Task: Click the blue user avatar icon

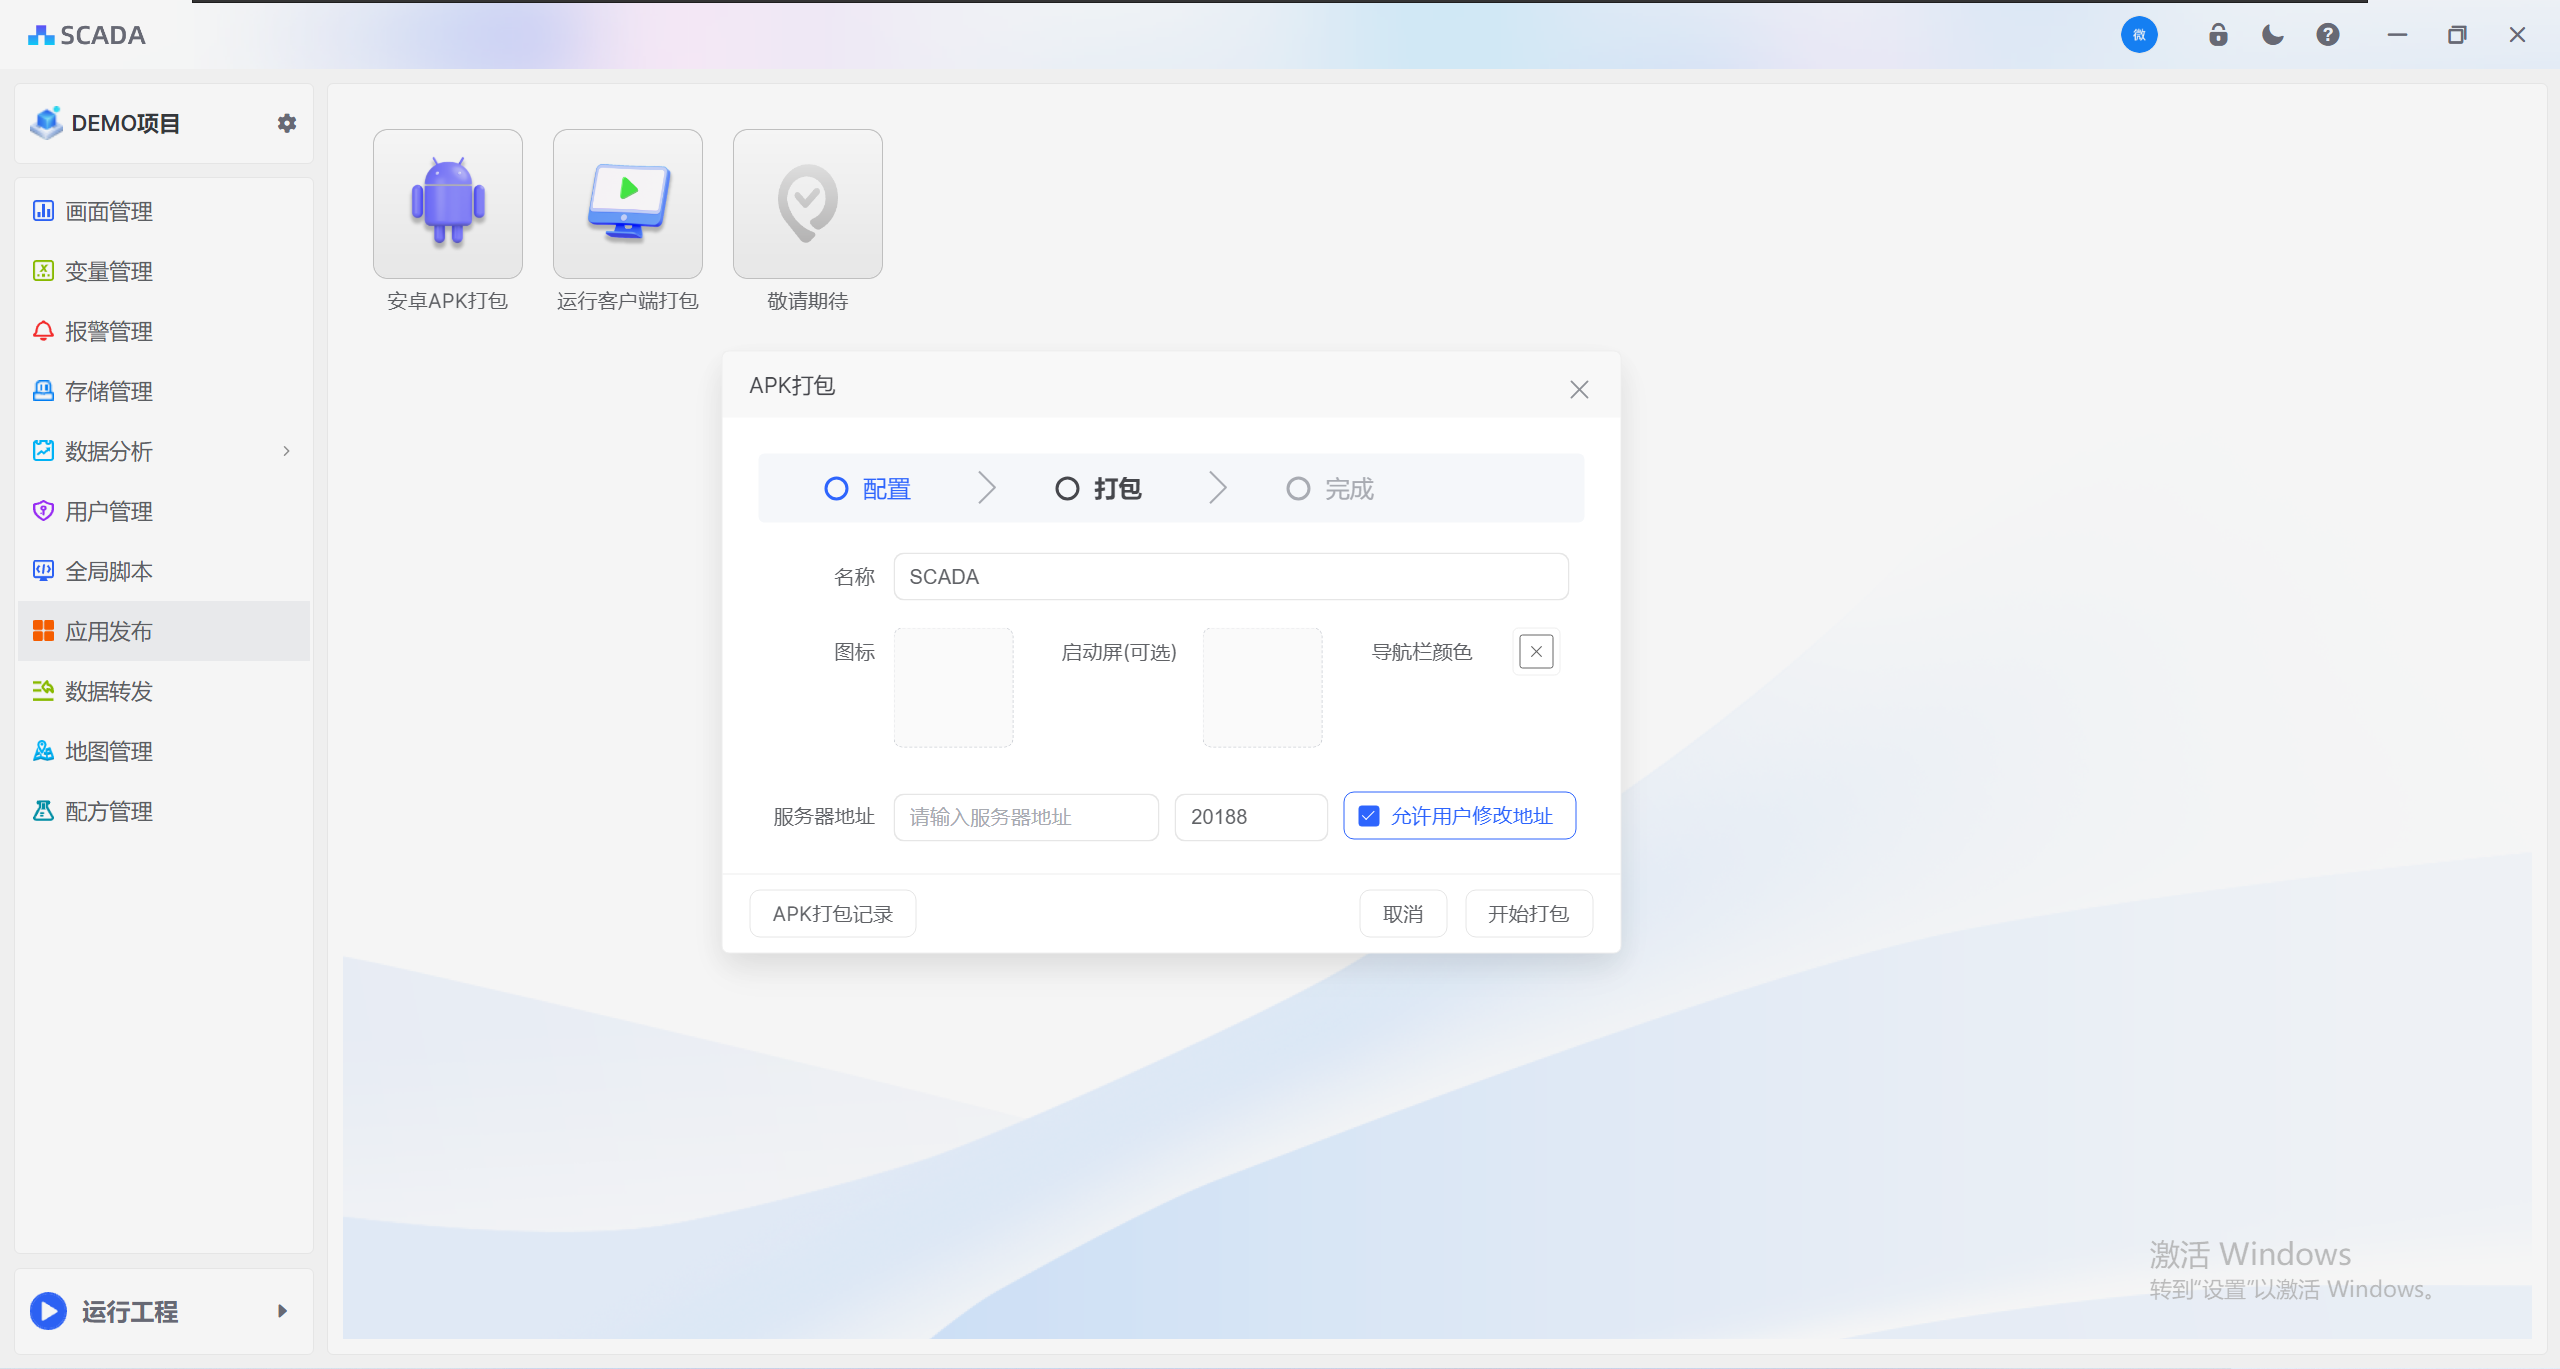Action: [x=2139, y=35]
